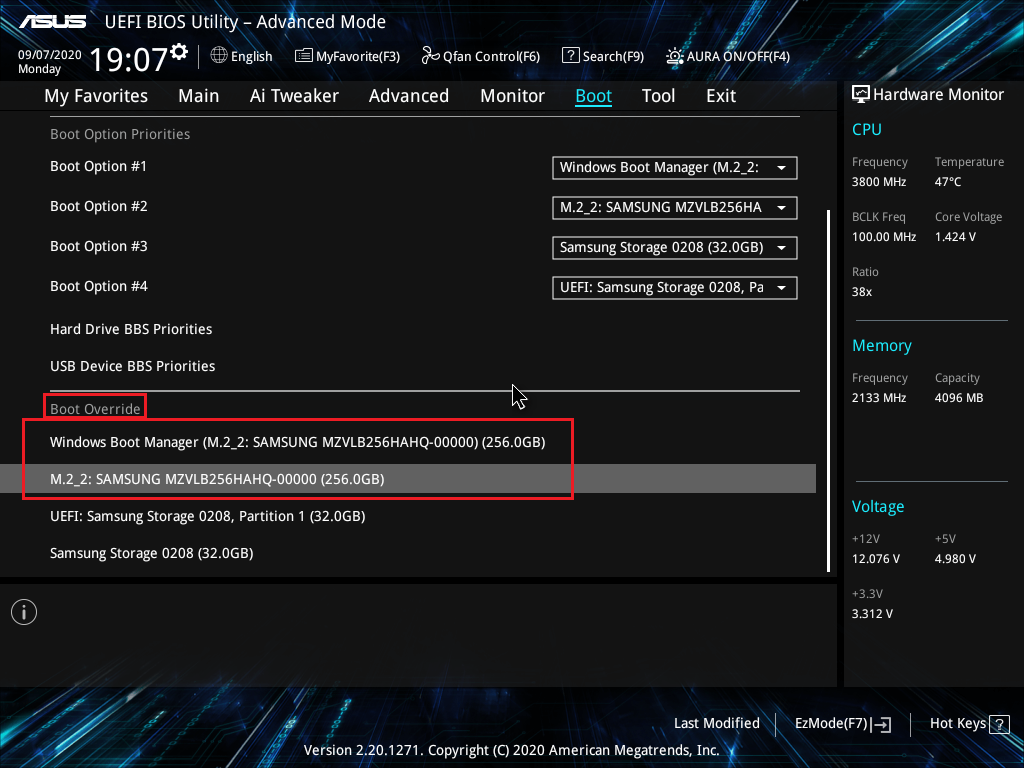Viewport: 1024px width, 768px height.
Task: Click the 09/07/2020 date
Action: (x=50, y=55)
